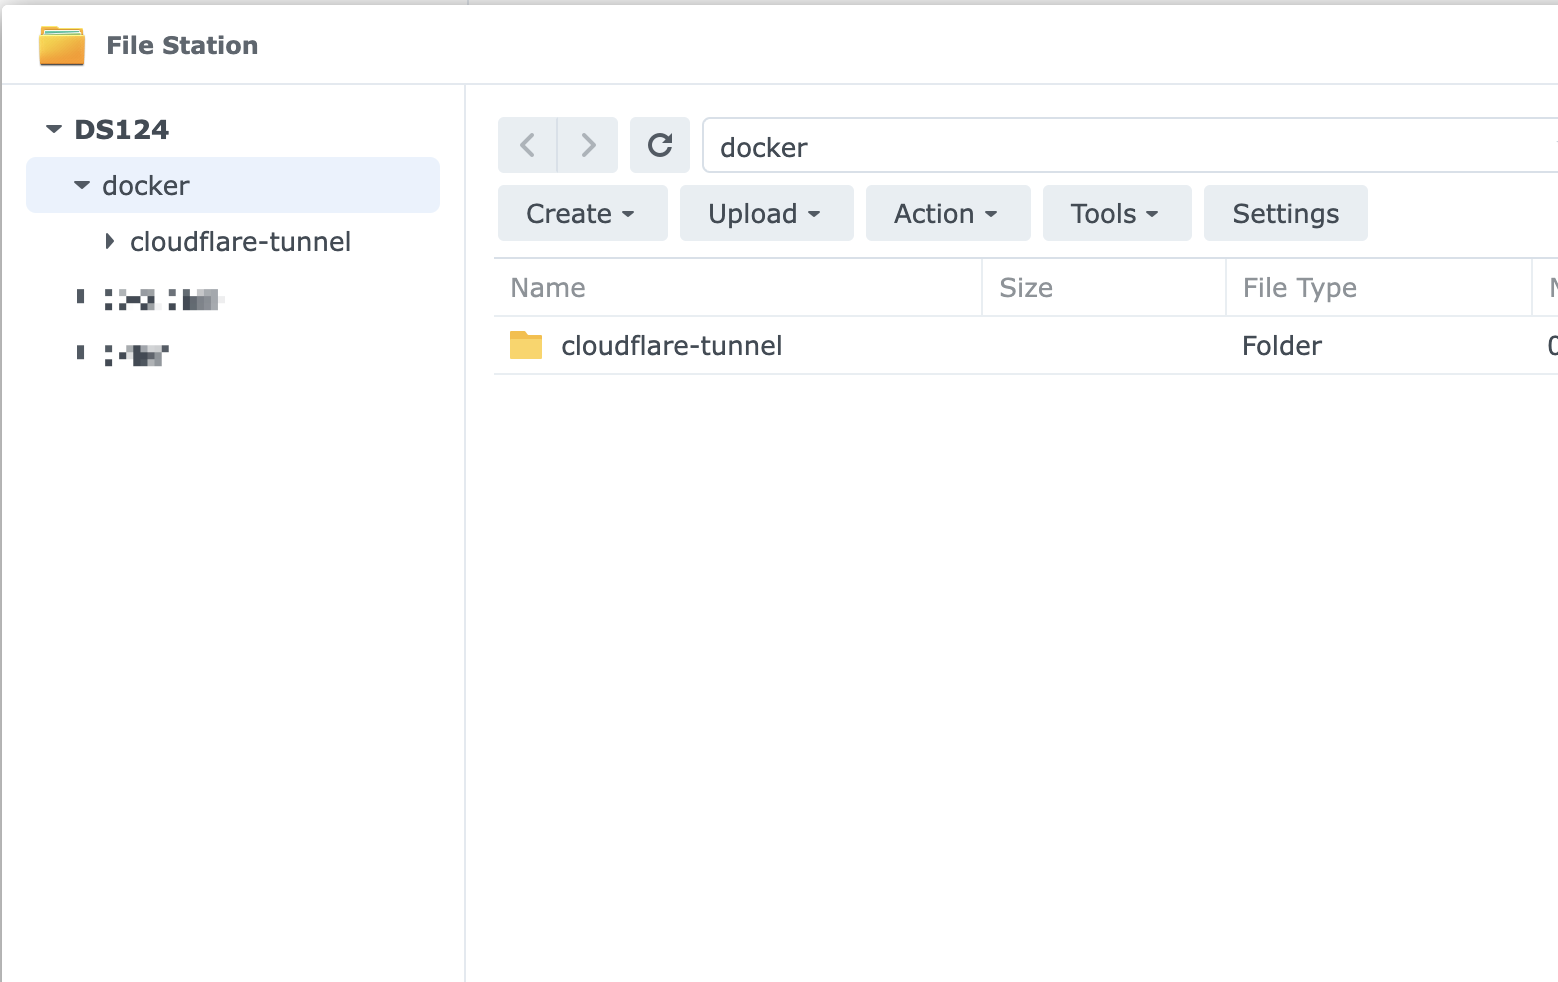Sort by the Size column header
This screenshot has height=982, width=1558.
1104,288
